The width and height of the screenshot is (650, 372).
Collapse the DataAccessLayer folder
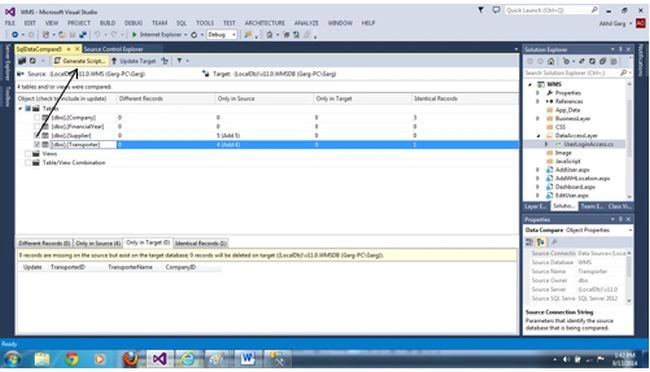coord(538,136)
